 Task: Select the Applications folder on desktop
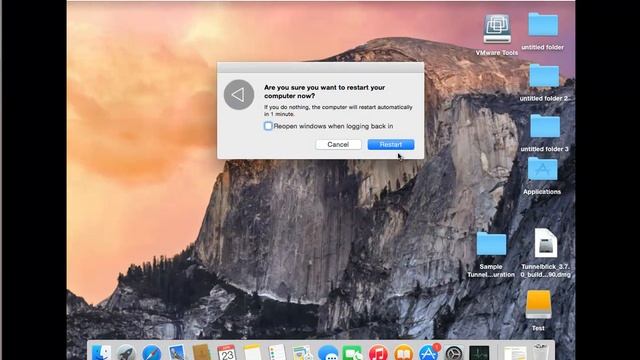[542, 169]
